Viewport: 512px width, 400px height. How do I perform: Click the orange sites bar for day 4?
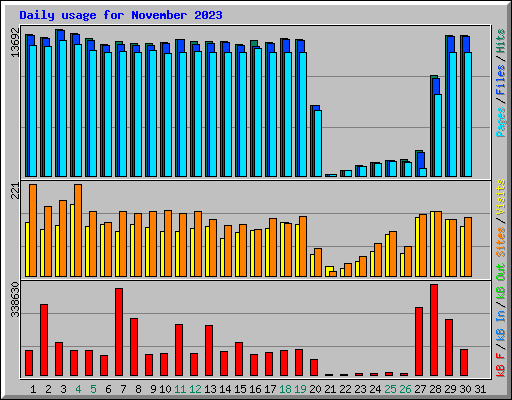78,230
